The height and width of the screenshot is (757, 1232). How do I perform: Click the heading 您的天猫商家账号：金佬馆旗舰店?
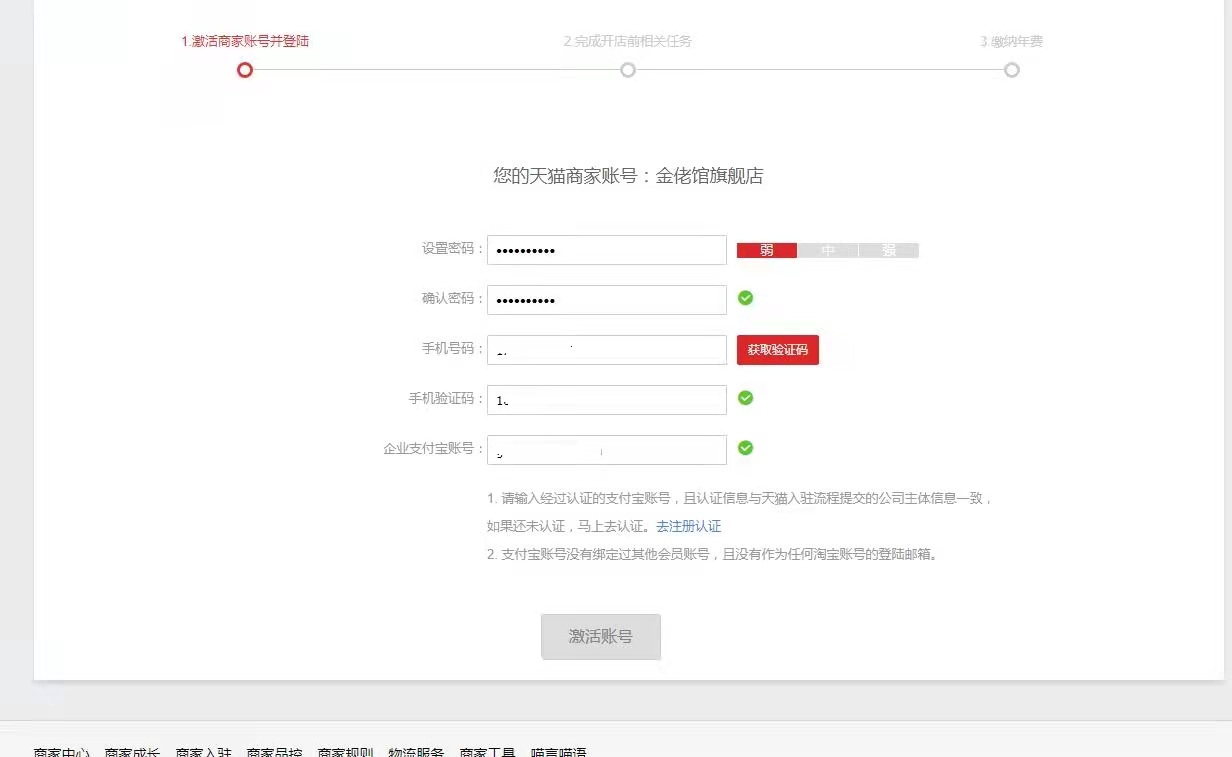point(628,176)
